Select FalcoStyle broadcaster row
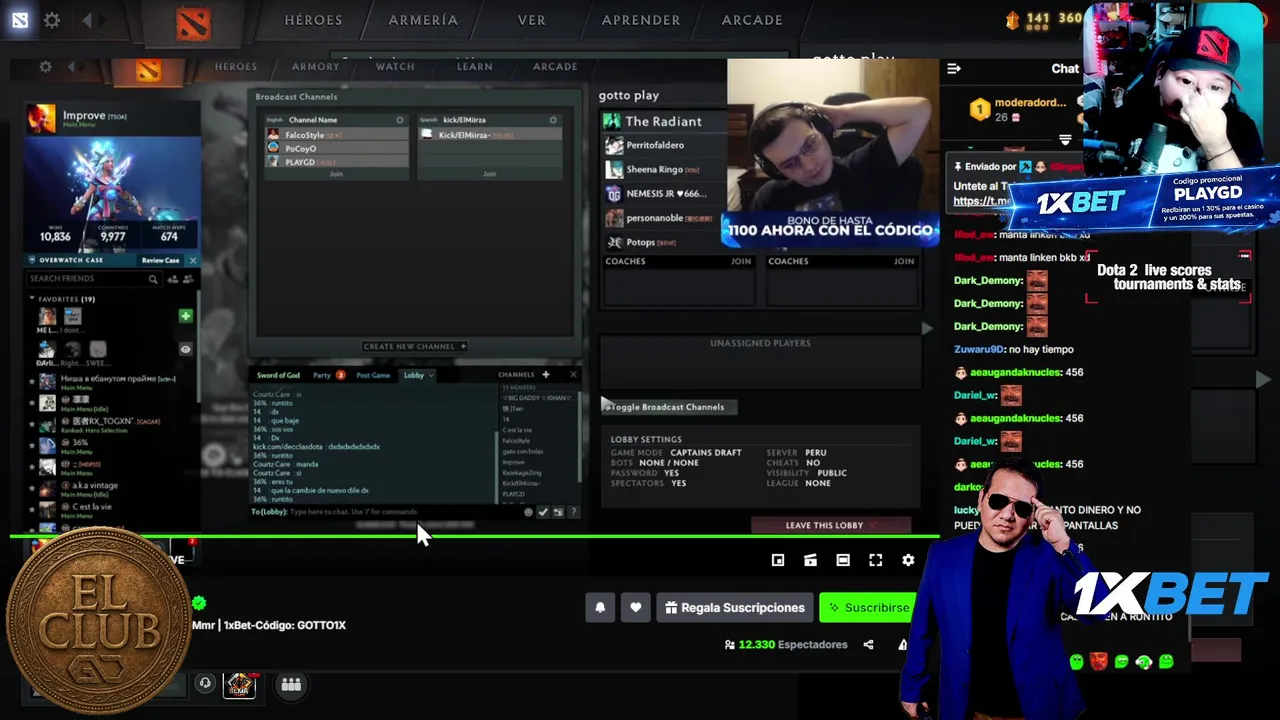 click(337, 135)
